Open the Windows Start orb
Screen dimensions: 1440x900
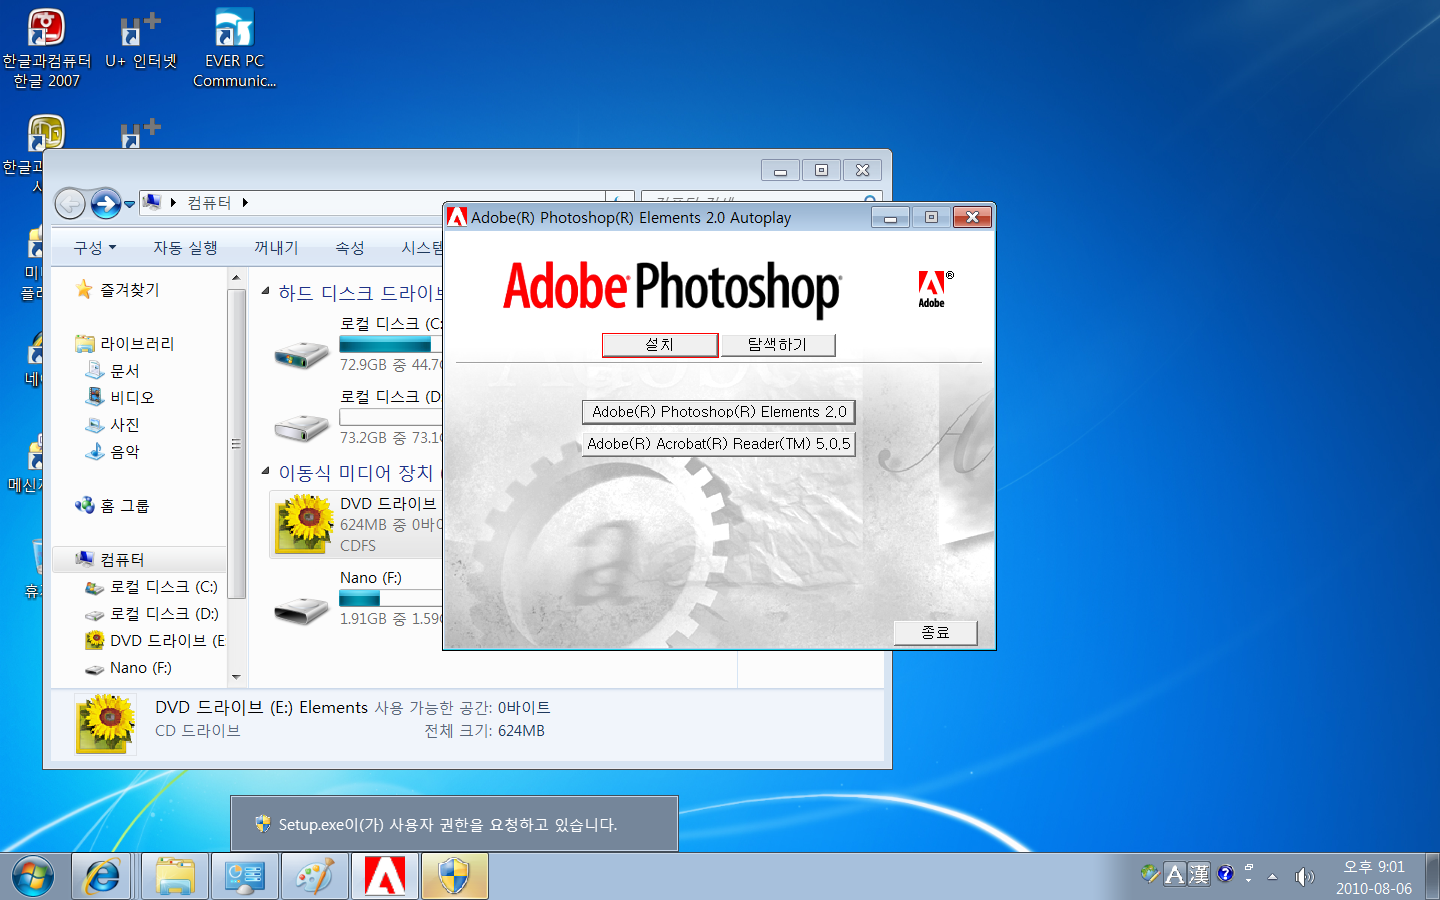click(33, 877)
